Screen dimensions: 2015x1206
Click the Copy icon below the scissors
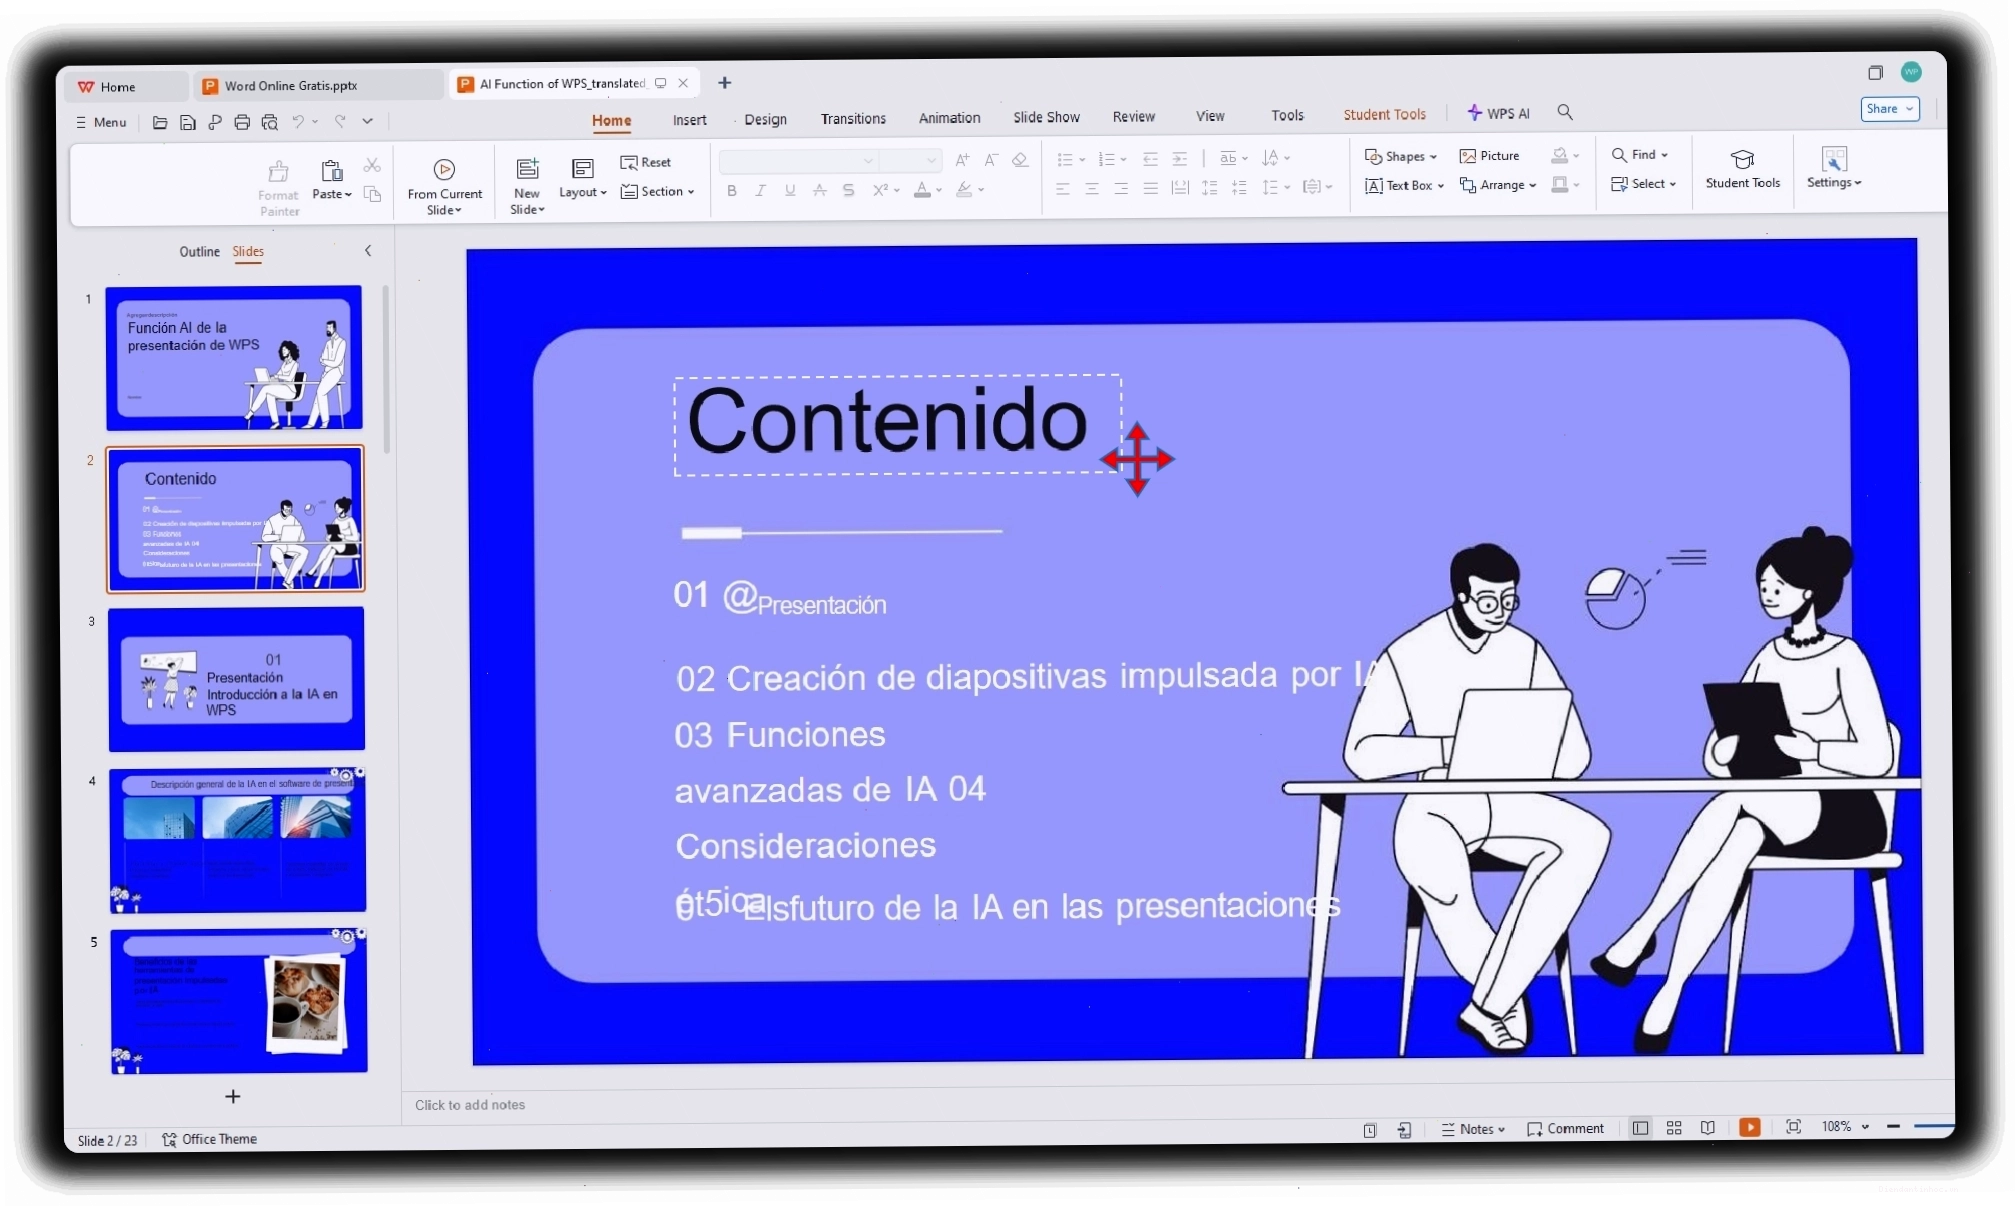click(372, 194)
